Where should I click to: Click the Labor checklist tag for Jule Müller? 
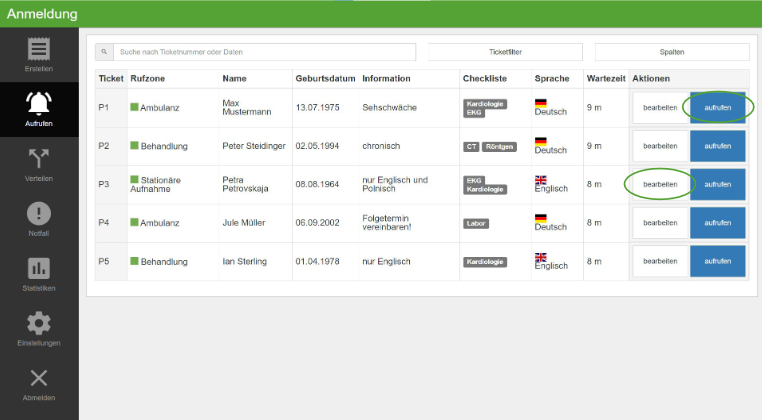tap(476, 224)
